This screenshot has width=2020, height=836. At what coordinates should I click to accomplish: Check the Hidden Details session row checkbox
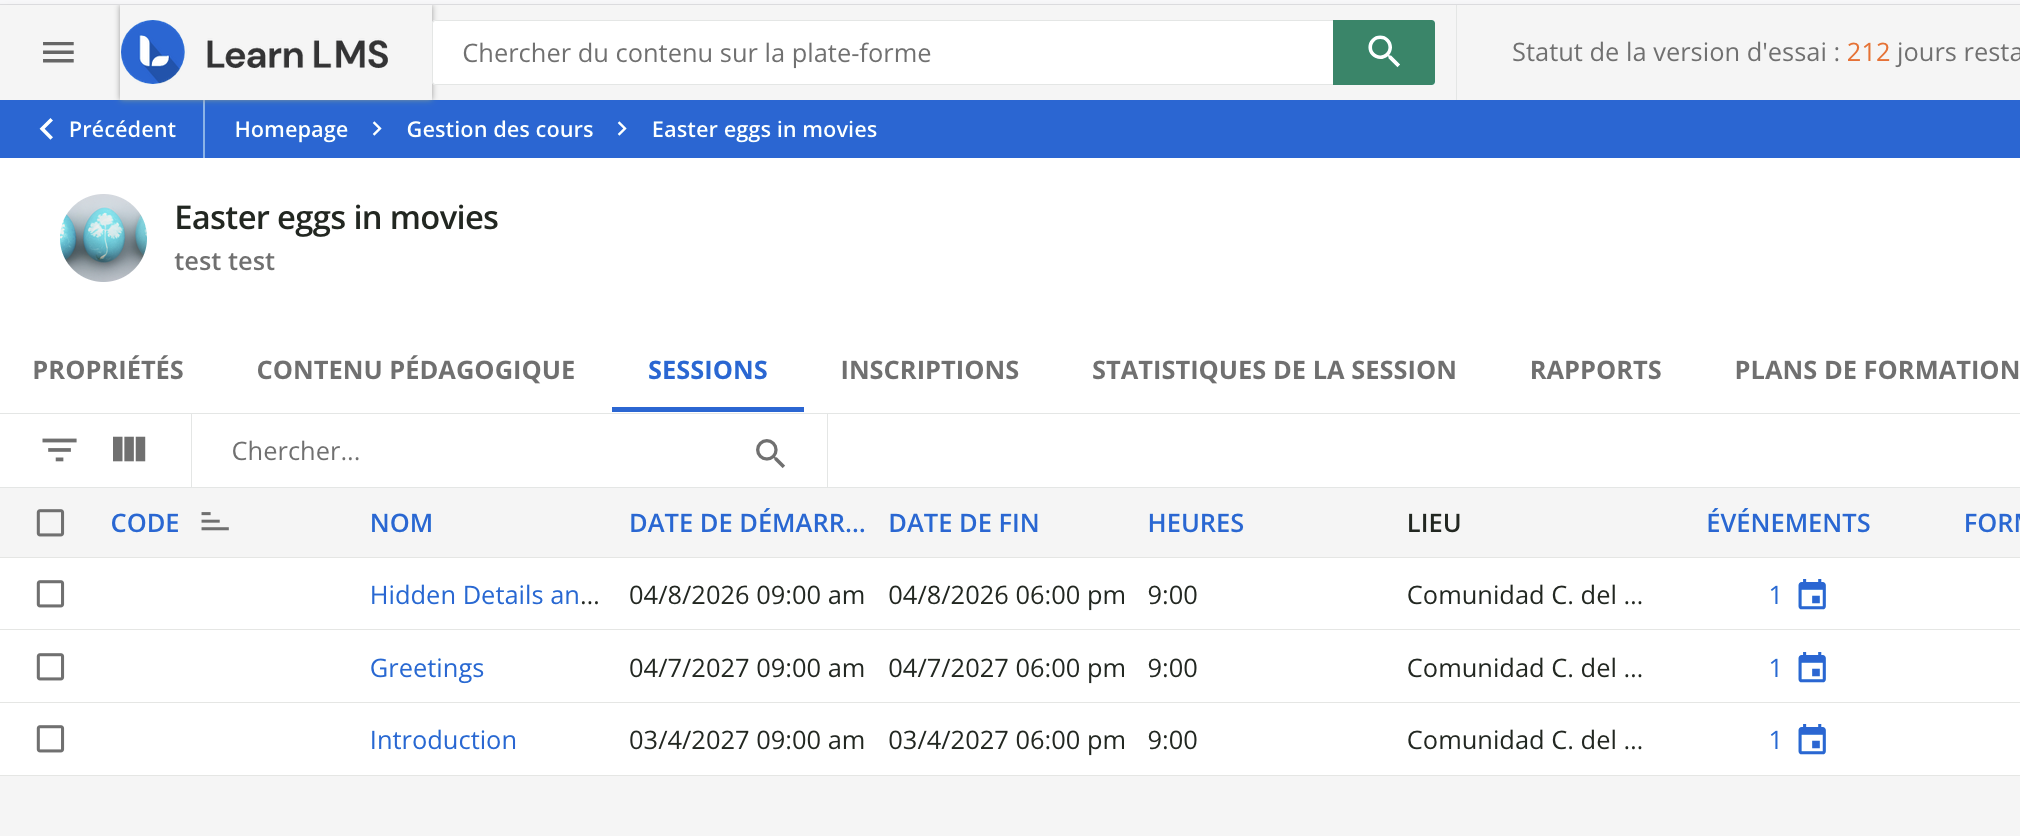(50, 594)
